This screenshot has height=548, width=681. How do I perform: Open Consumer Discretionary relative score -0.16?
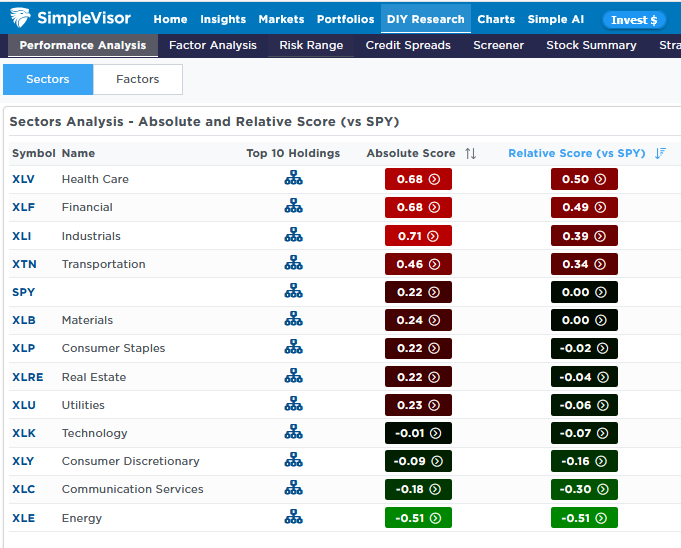click(x=584, y=461)
